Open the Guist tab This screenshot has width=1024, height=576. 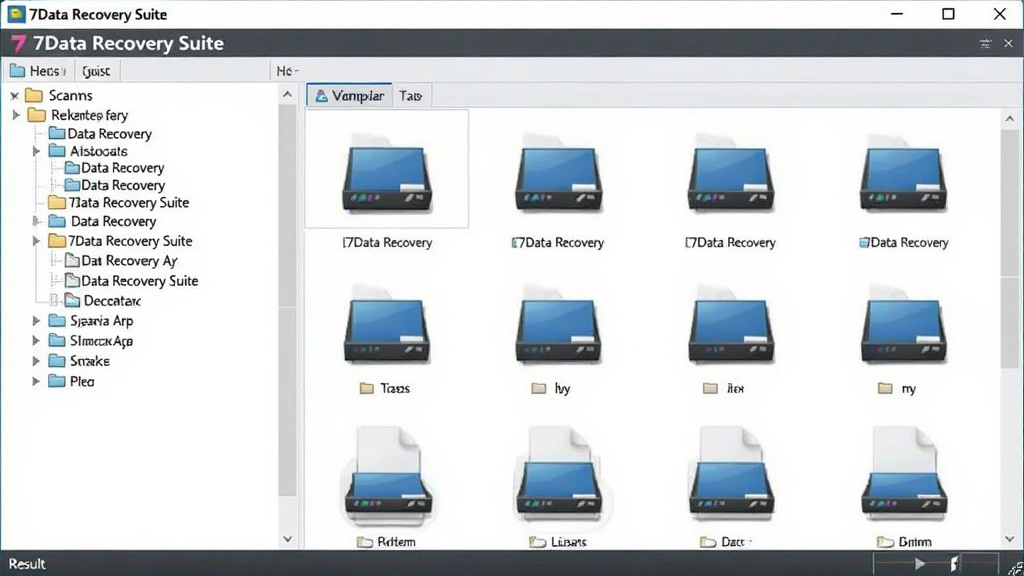[97, 71]
